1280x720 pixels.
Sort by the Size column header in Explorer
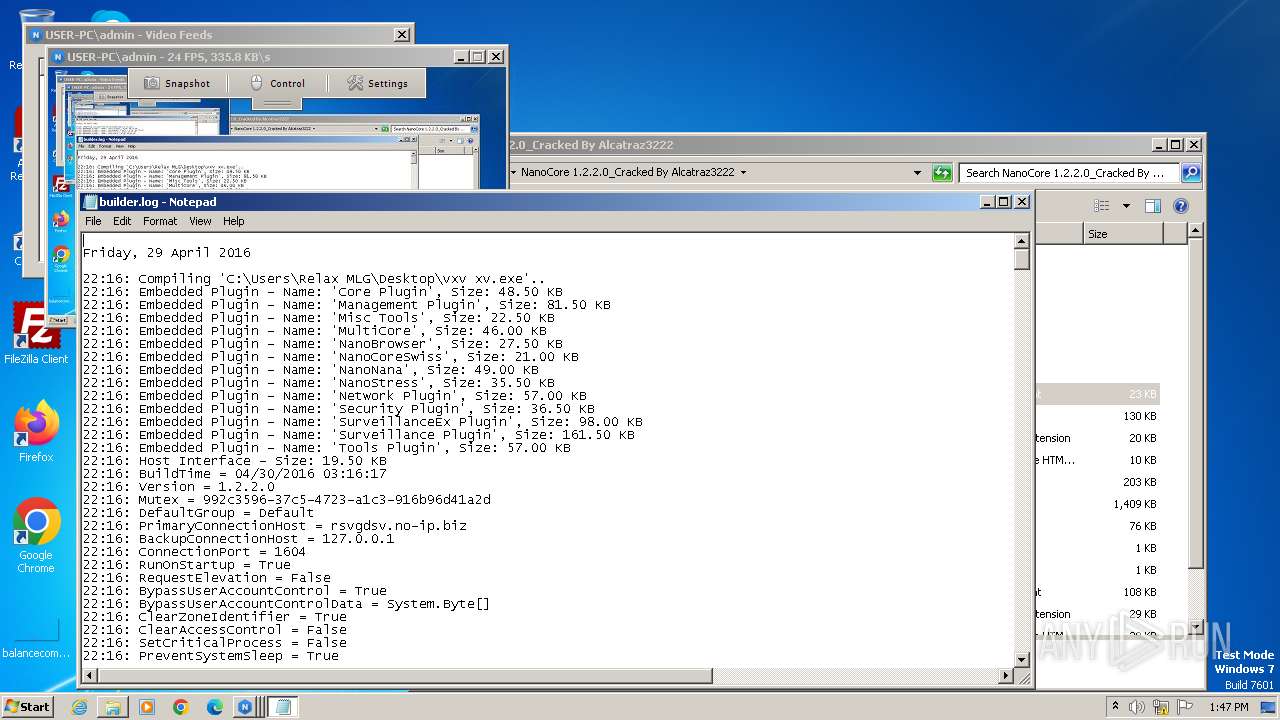1123,234
